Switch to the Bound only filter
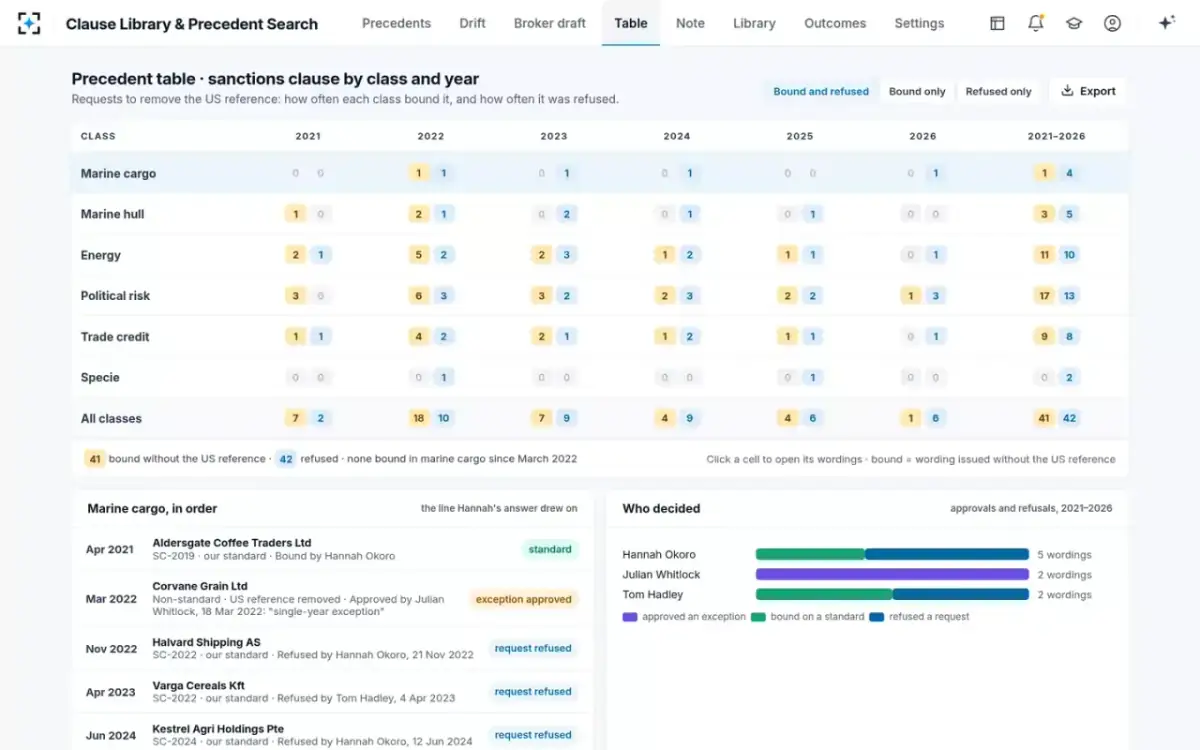Viewport: 1200px width, 750px height. 917,91
